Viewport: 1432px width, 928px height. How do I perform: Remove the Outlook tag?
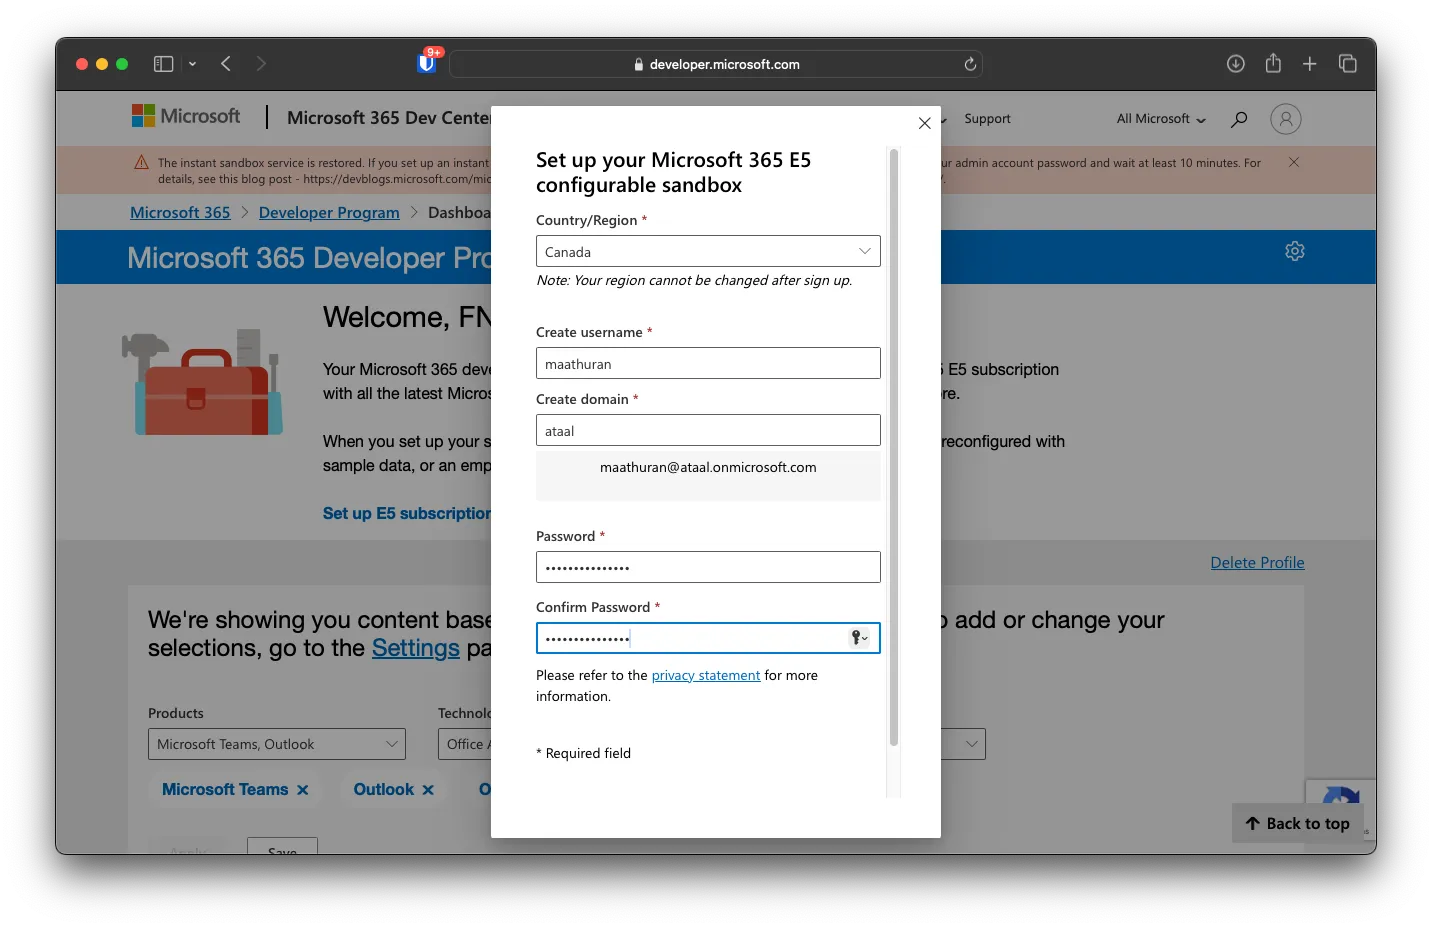tap(428, 790)
